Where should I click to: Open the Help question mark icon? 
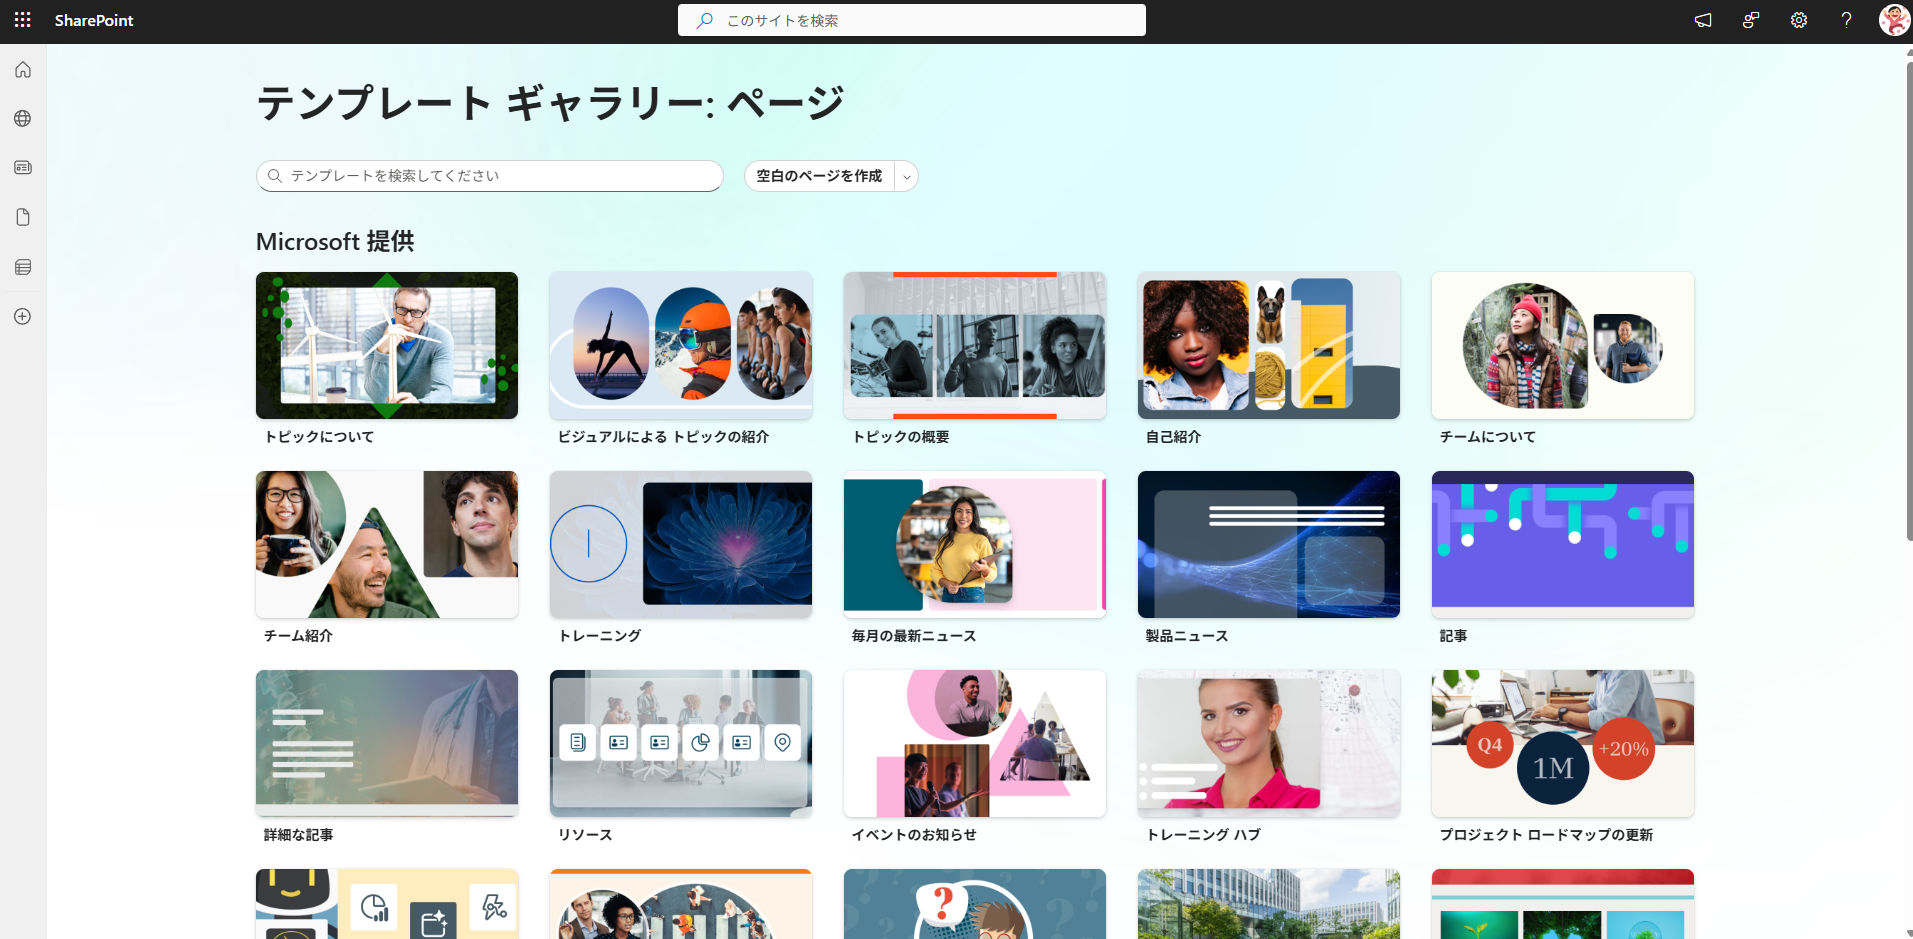[1847, 20]
